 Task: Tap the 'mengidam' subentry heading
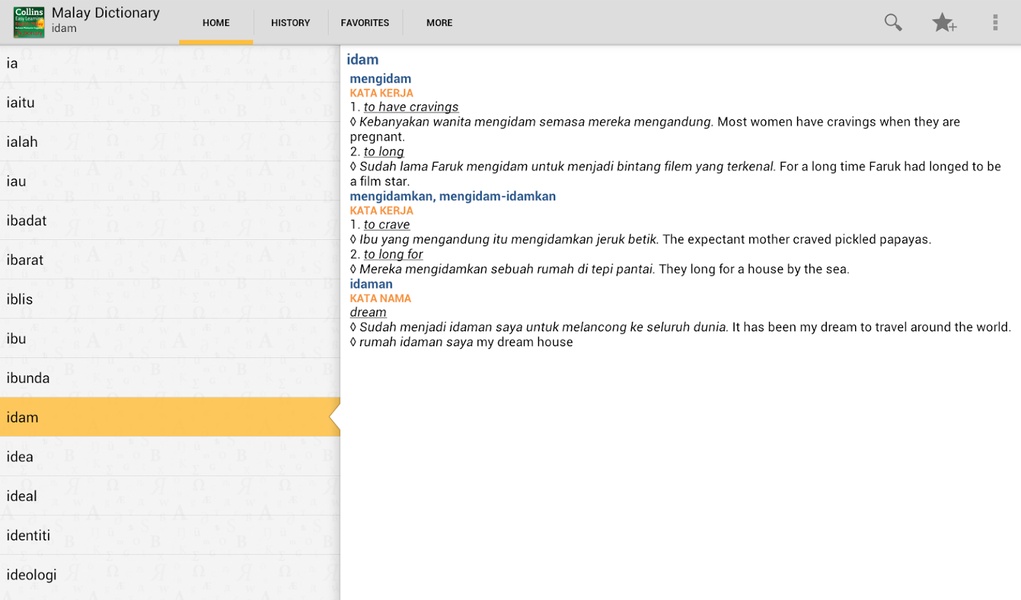tap(380, 79)
